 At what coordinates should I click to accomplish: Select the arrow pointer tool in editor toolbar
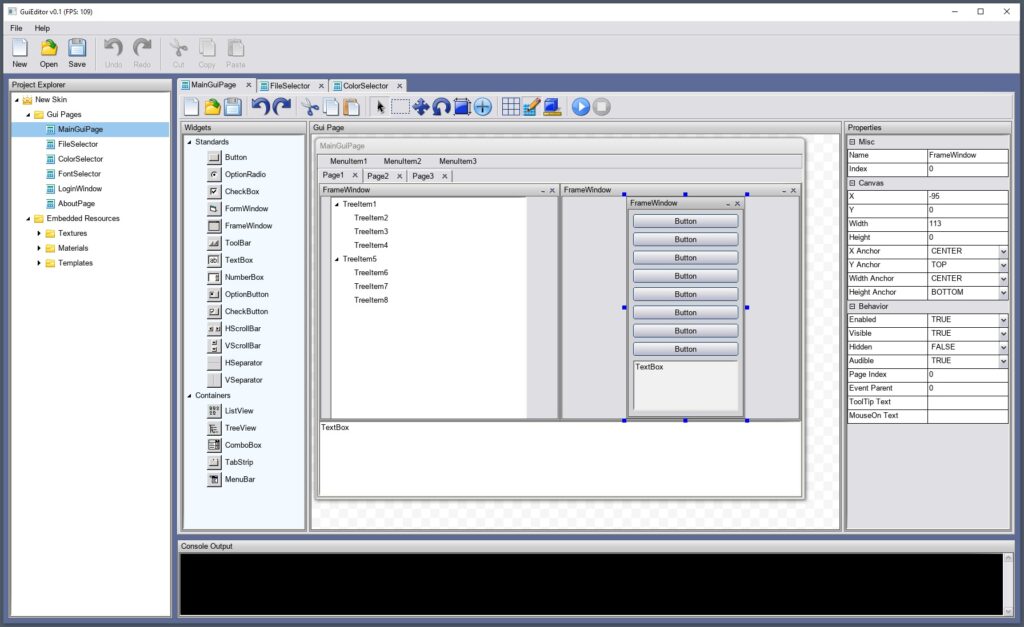pyautogui.click(x=380, y=106)
